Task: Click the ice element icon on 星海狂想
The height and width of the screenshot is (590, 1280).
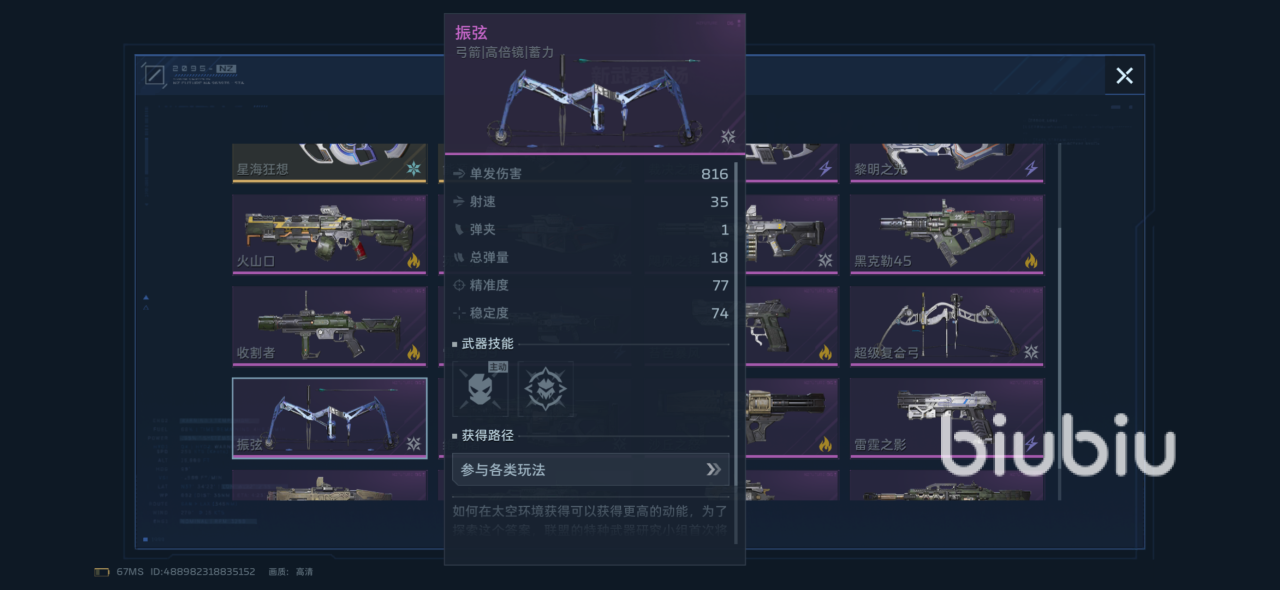Action: click(413, 169)
